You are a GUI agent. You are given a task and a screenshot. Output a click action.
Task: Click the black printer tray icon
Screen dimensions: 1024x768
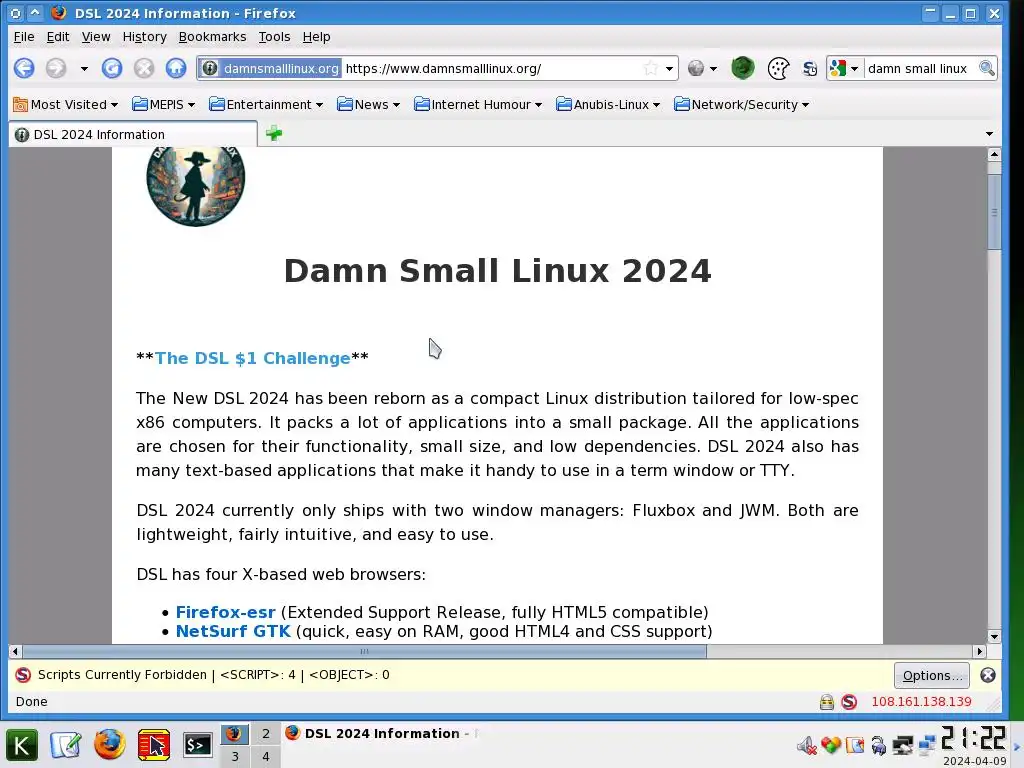tap(903, 745)
